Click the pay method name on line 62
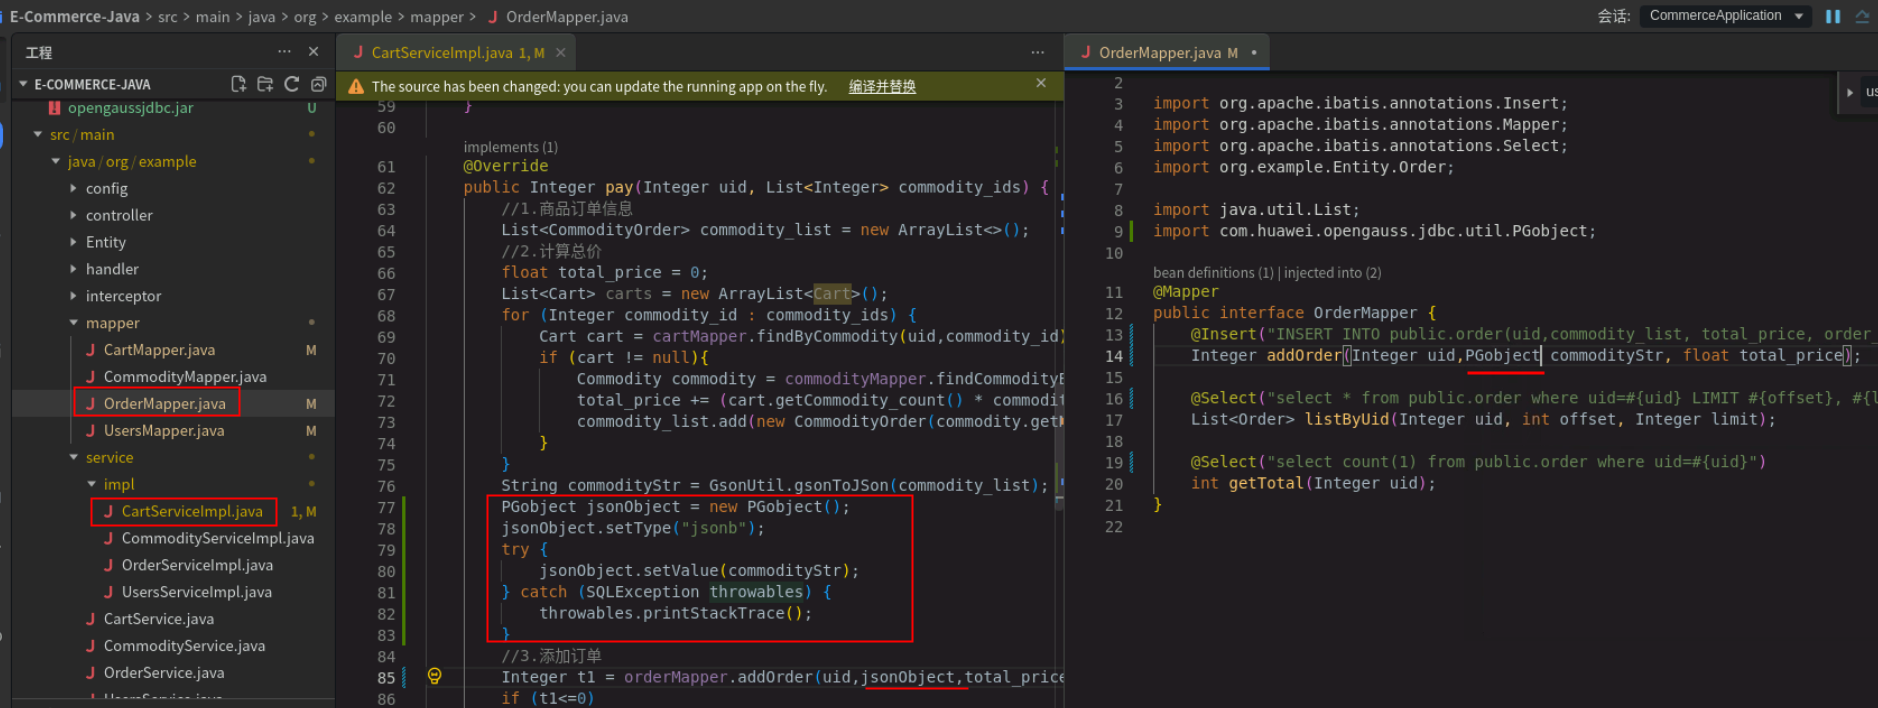Viewport: 1878px width, 708px height. pyautogui.click(x=619, y=187)
